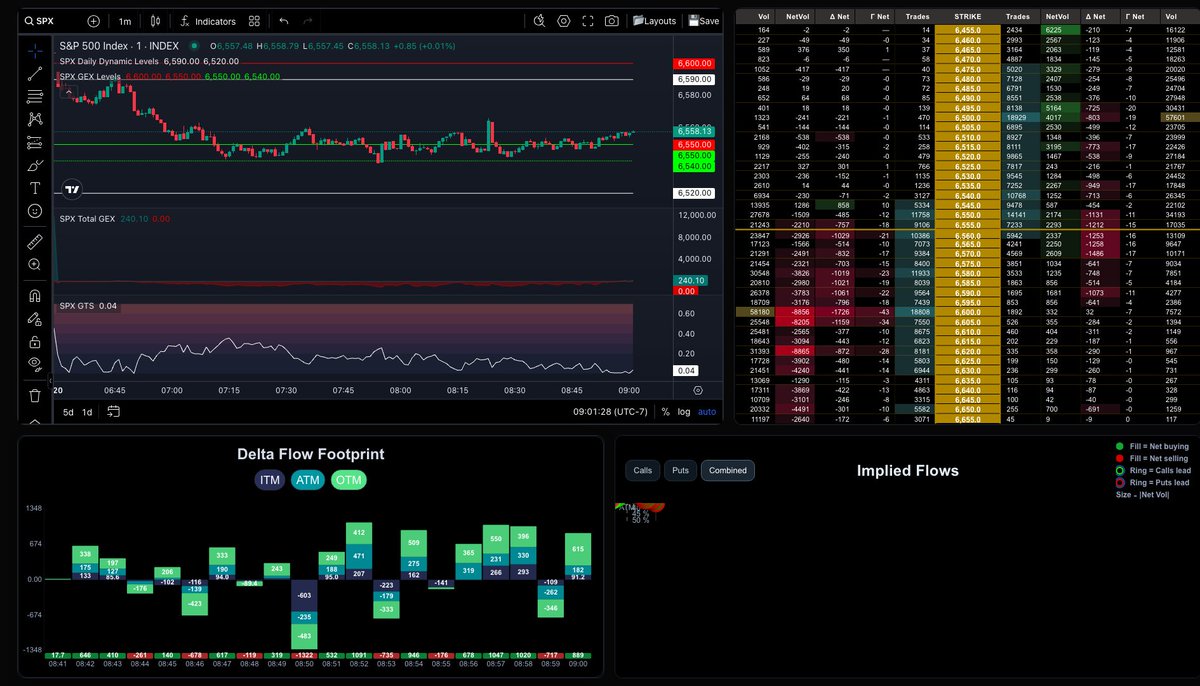The image size is (1200, 686).
Task: Click the 09:00 bar in Delta Flow
Action: [x=578, y=557]
